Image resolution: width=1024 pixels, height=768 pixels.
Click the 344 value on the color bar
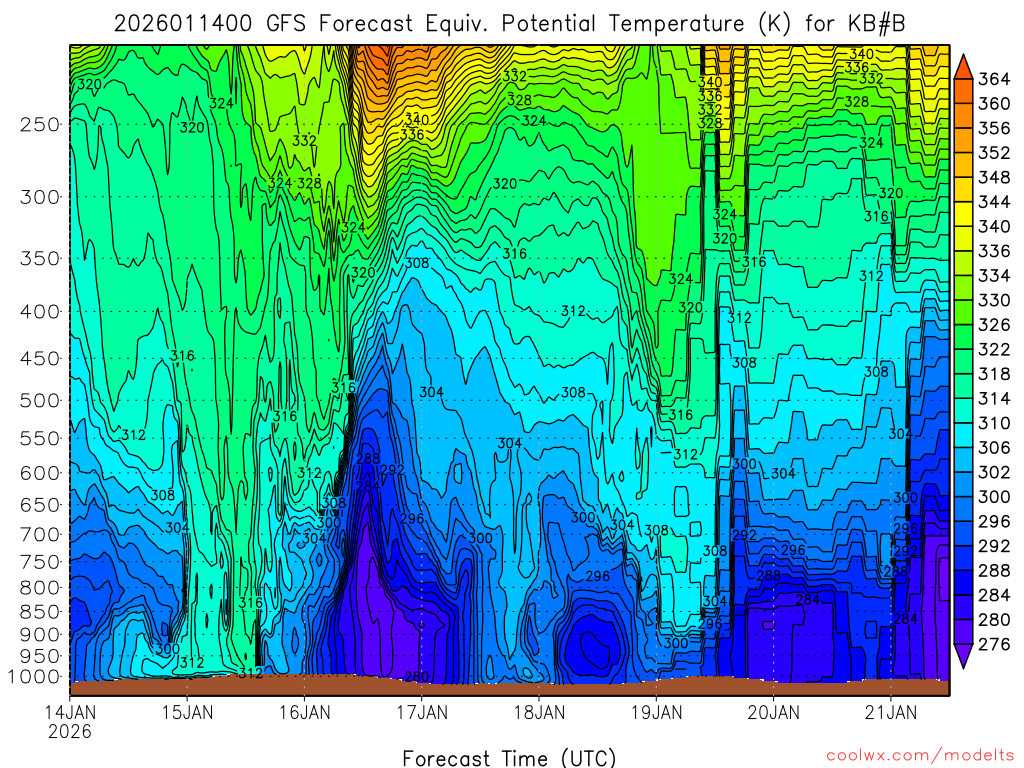click(x=994, y=202)
